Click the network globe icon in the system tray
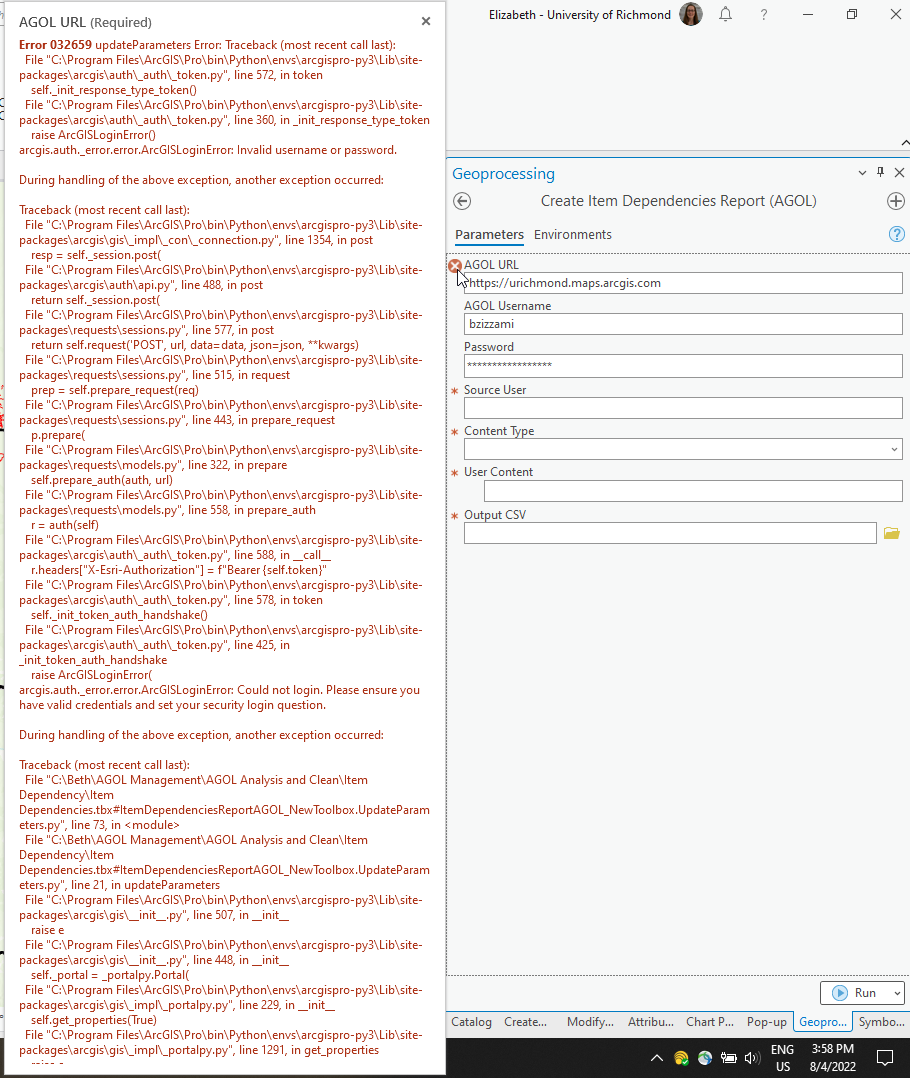 (705, 1057)
